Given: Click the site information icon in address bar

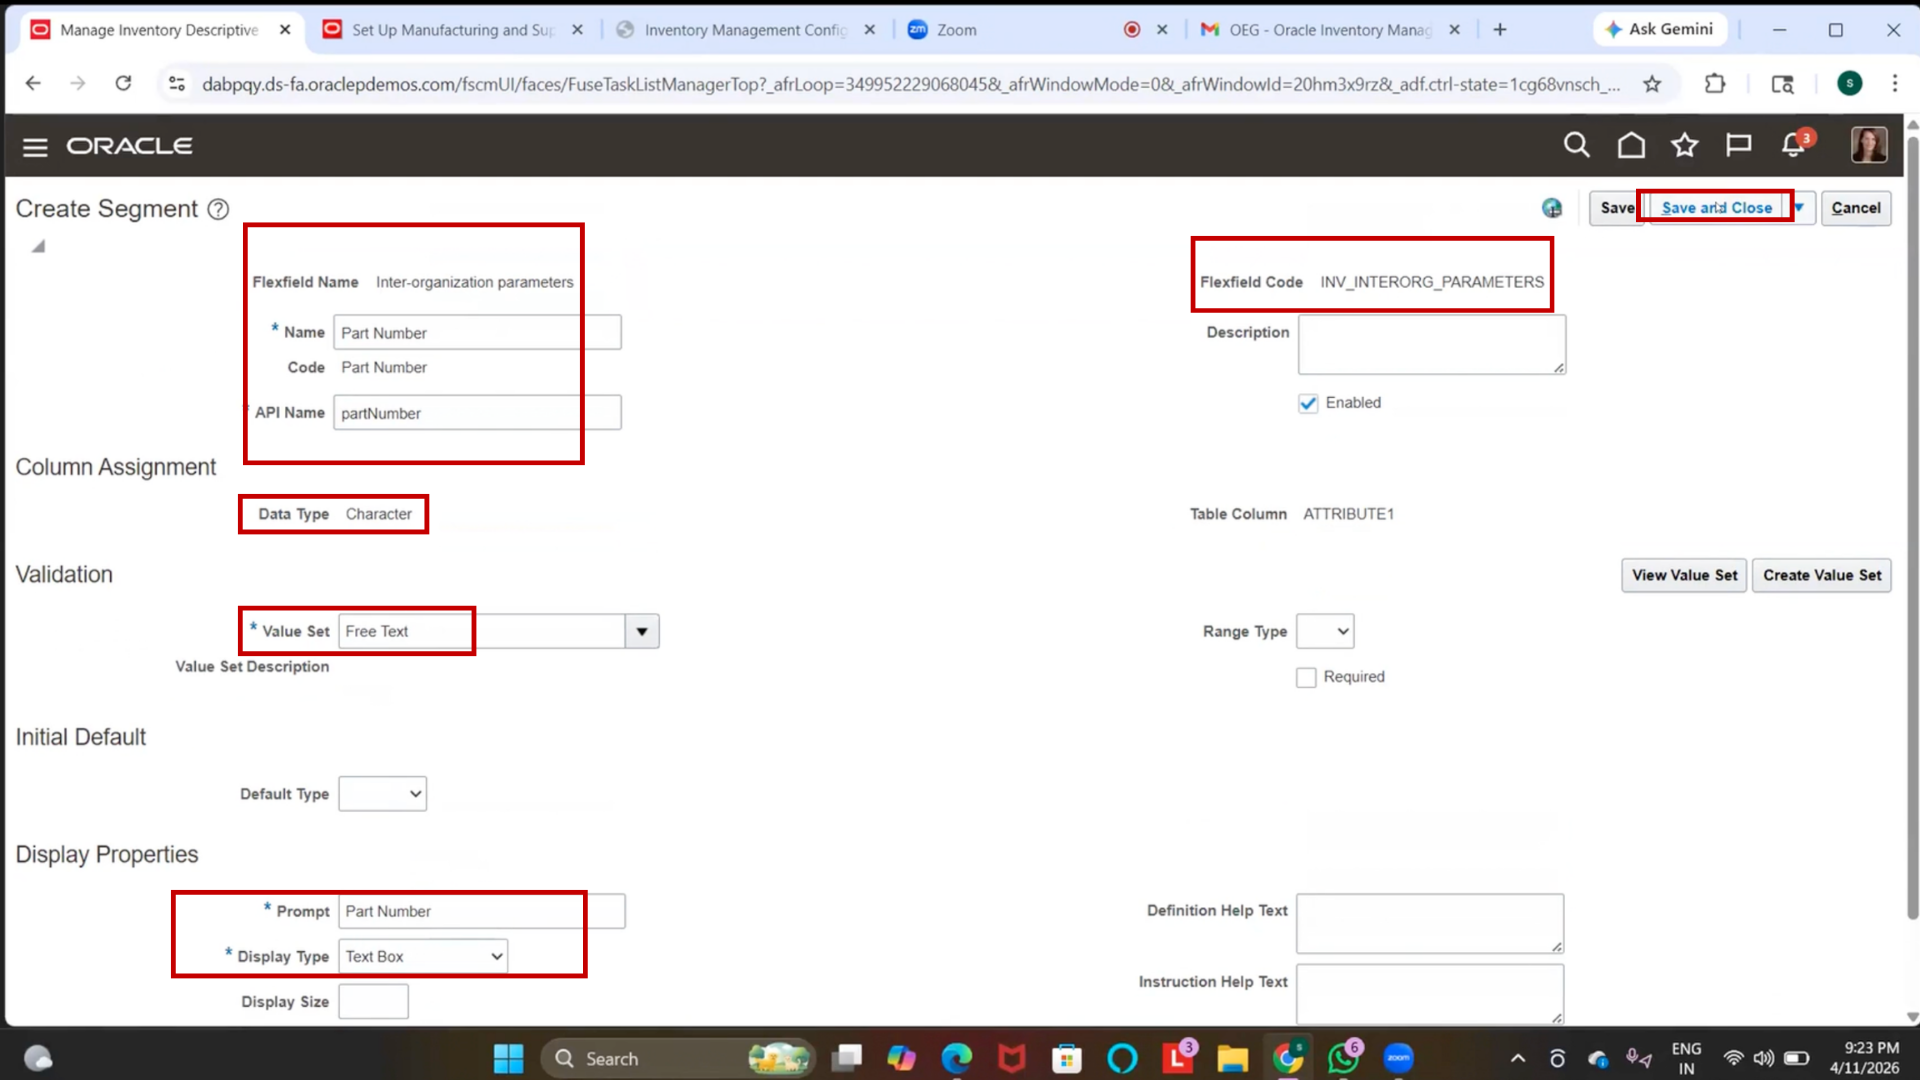Looking at the screenshot, I should [x=177, y=84].
